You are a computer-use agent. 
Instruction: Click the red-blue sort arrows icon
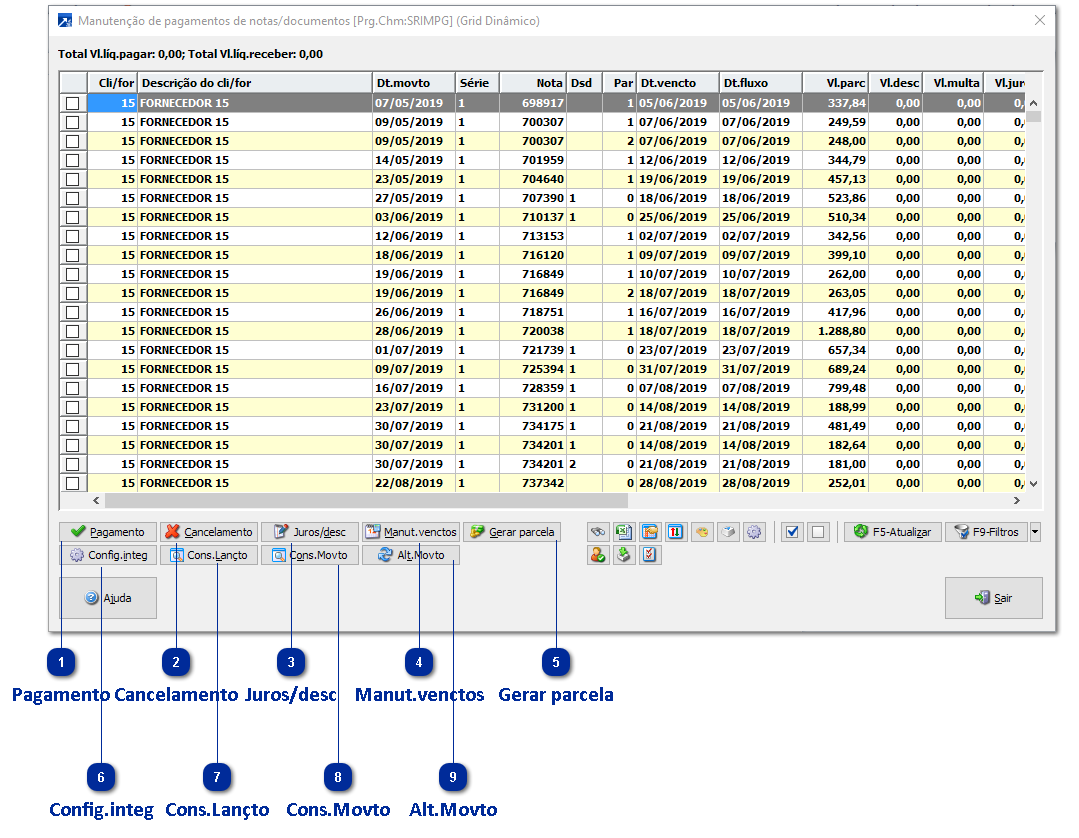click(675, 532)
